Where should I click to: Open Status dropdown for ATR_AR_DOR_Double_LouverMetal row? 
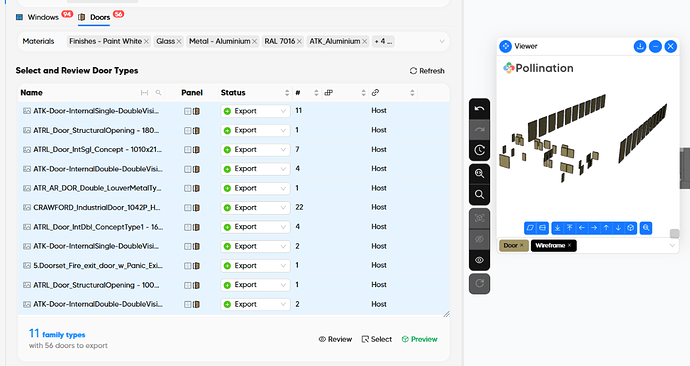255,188
